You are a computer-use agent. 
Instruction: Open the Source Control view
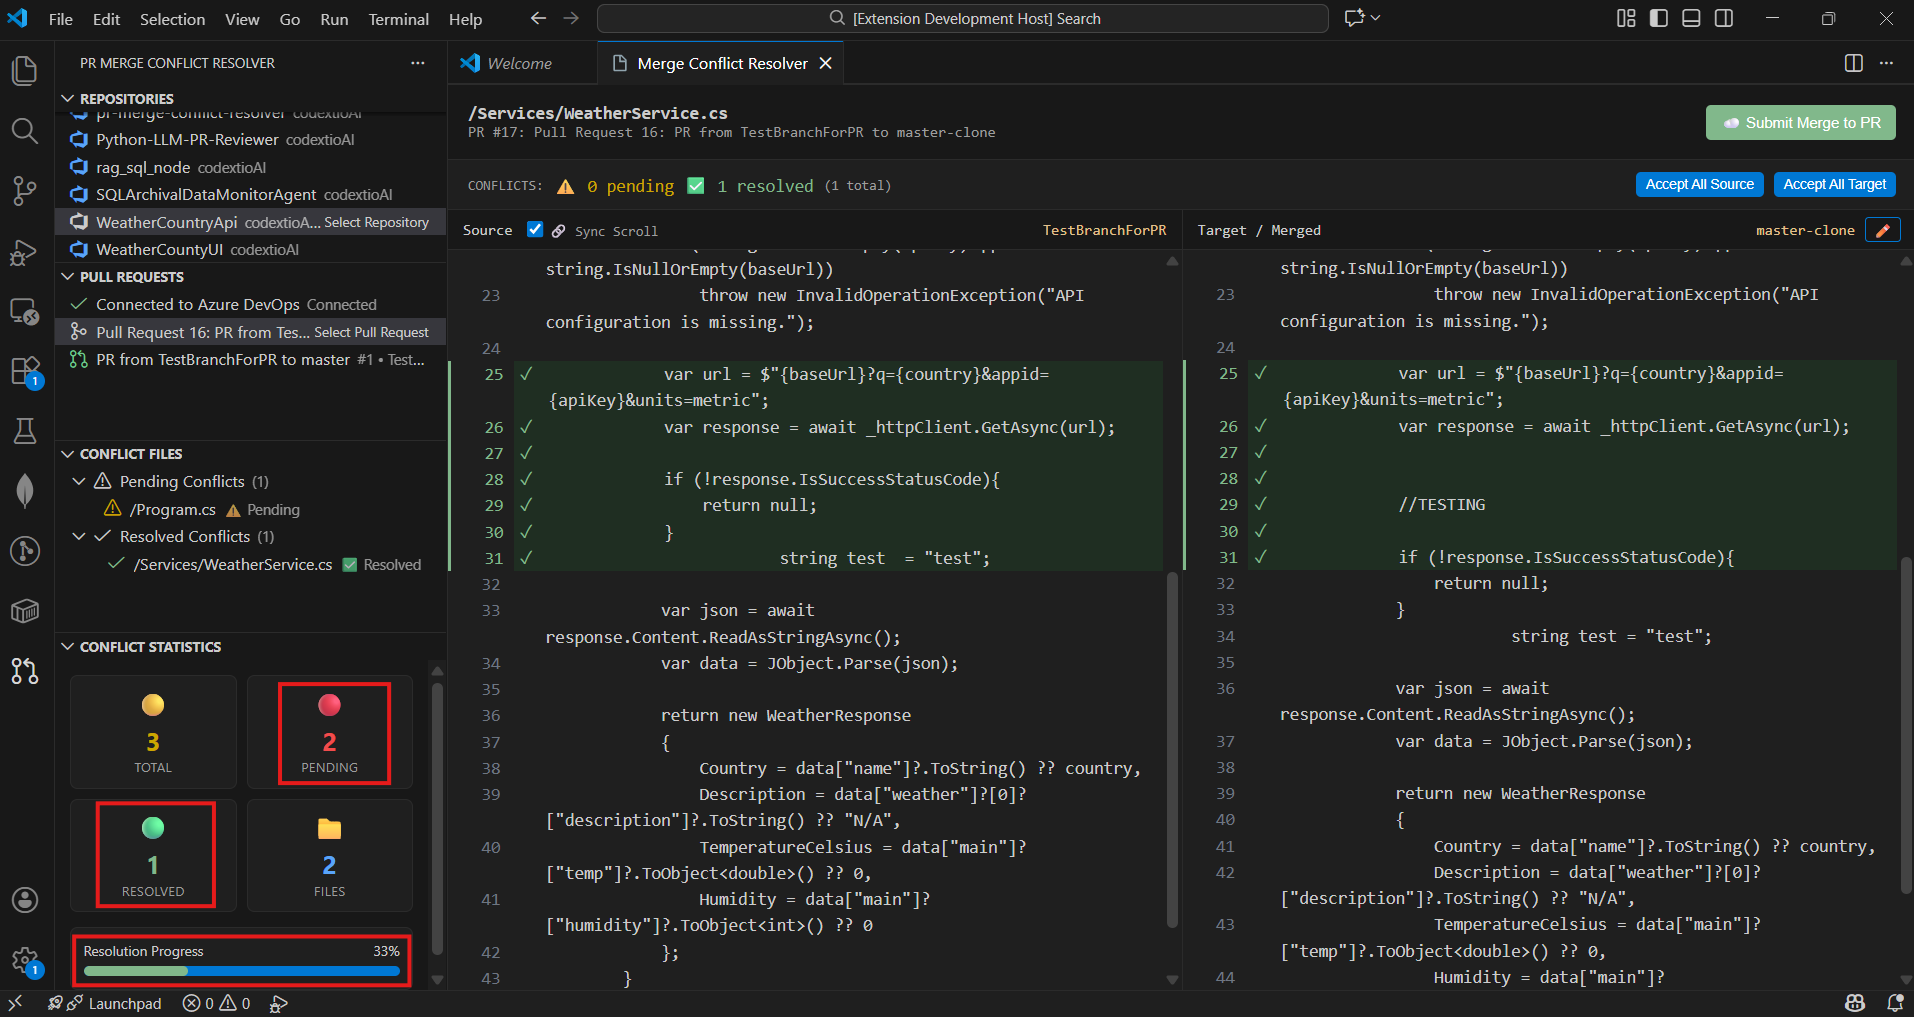[25, 191]
